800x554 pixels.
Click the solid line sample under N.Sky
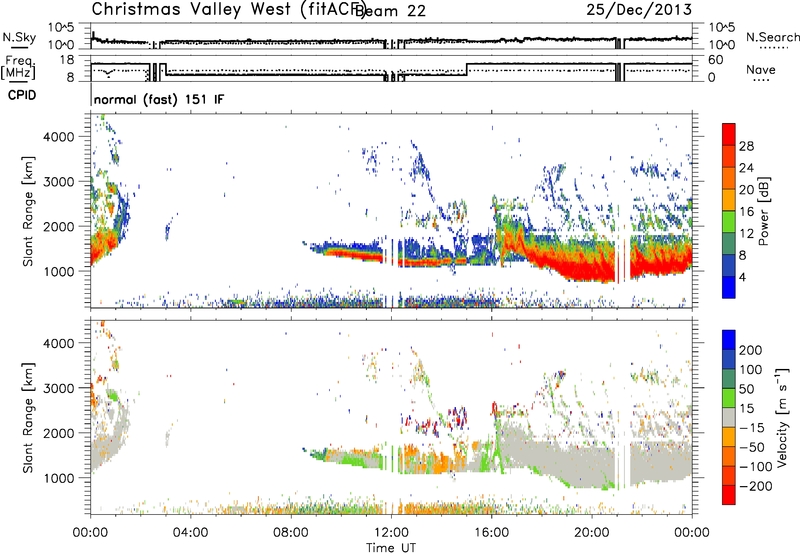pos(19,47)
